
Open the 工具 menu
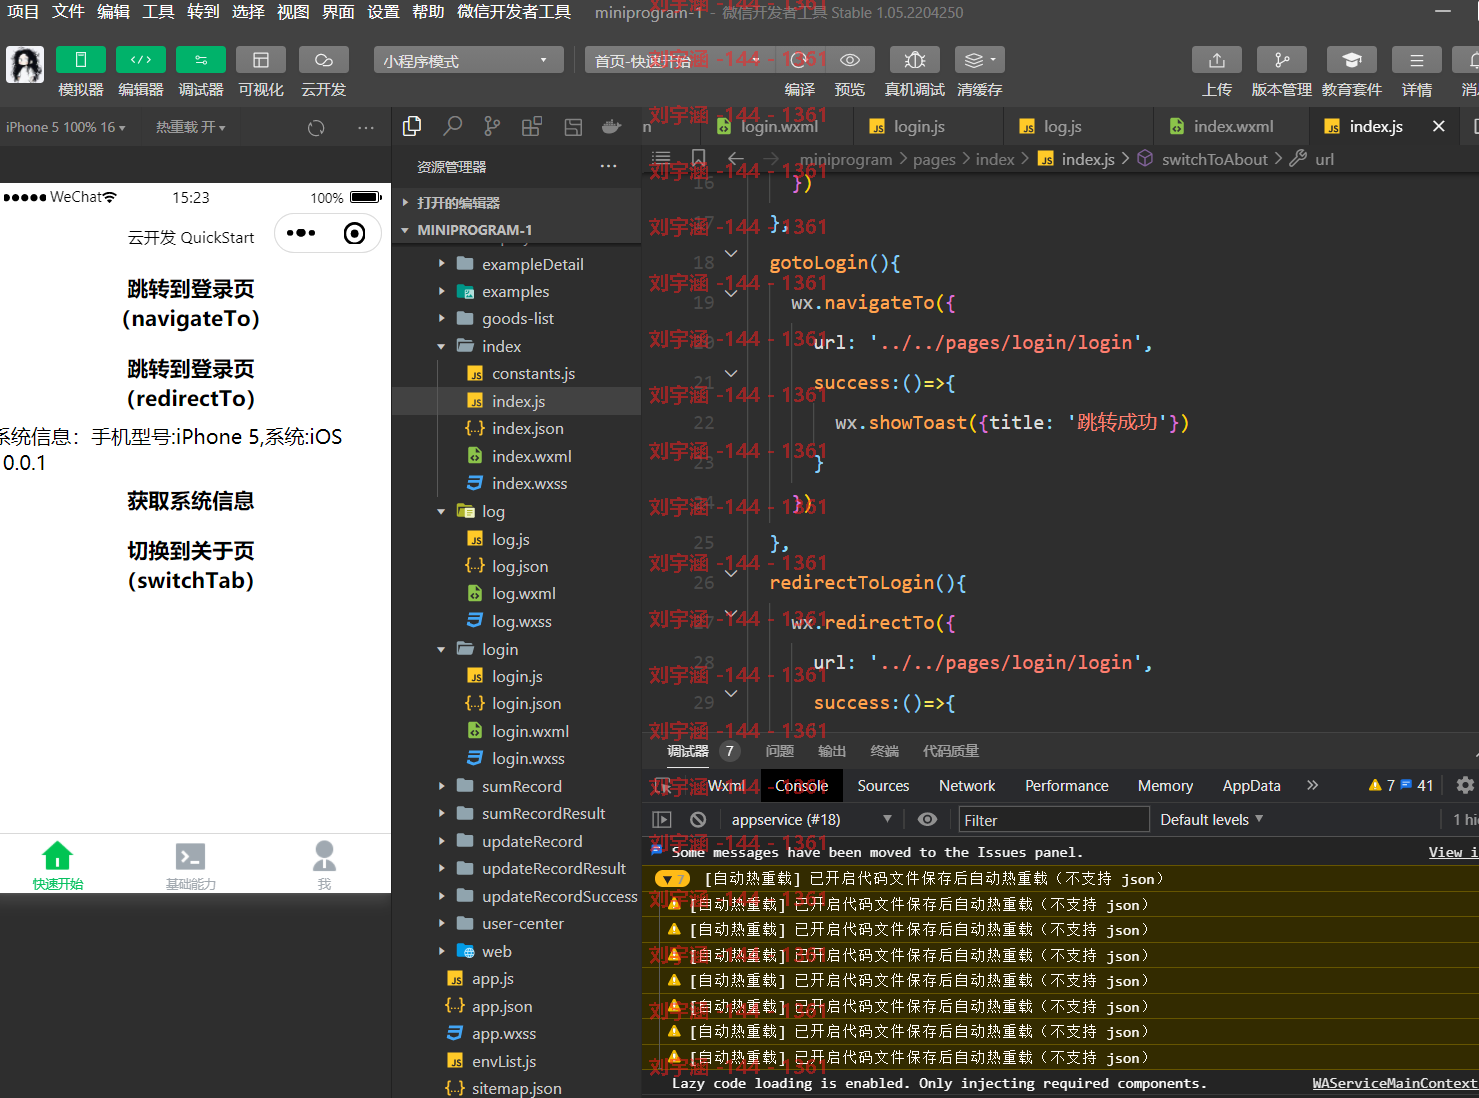[158, 12]
